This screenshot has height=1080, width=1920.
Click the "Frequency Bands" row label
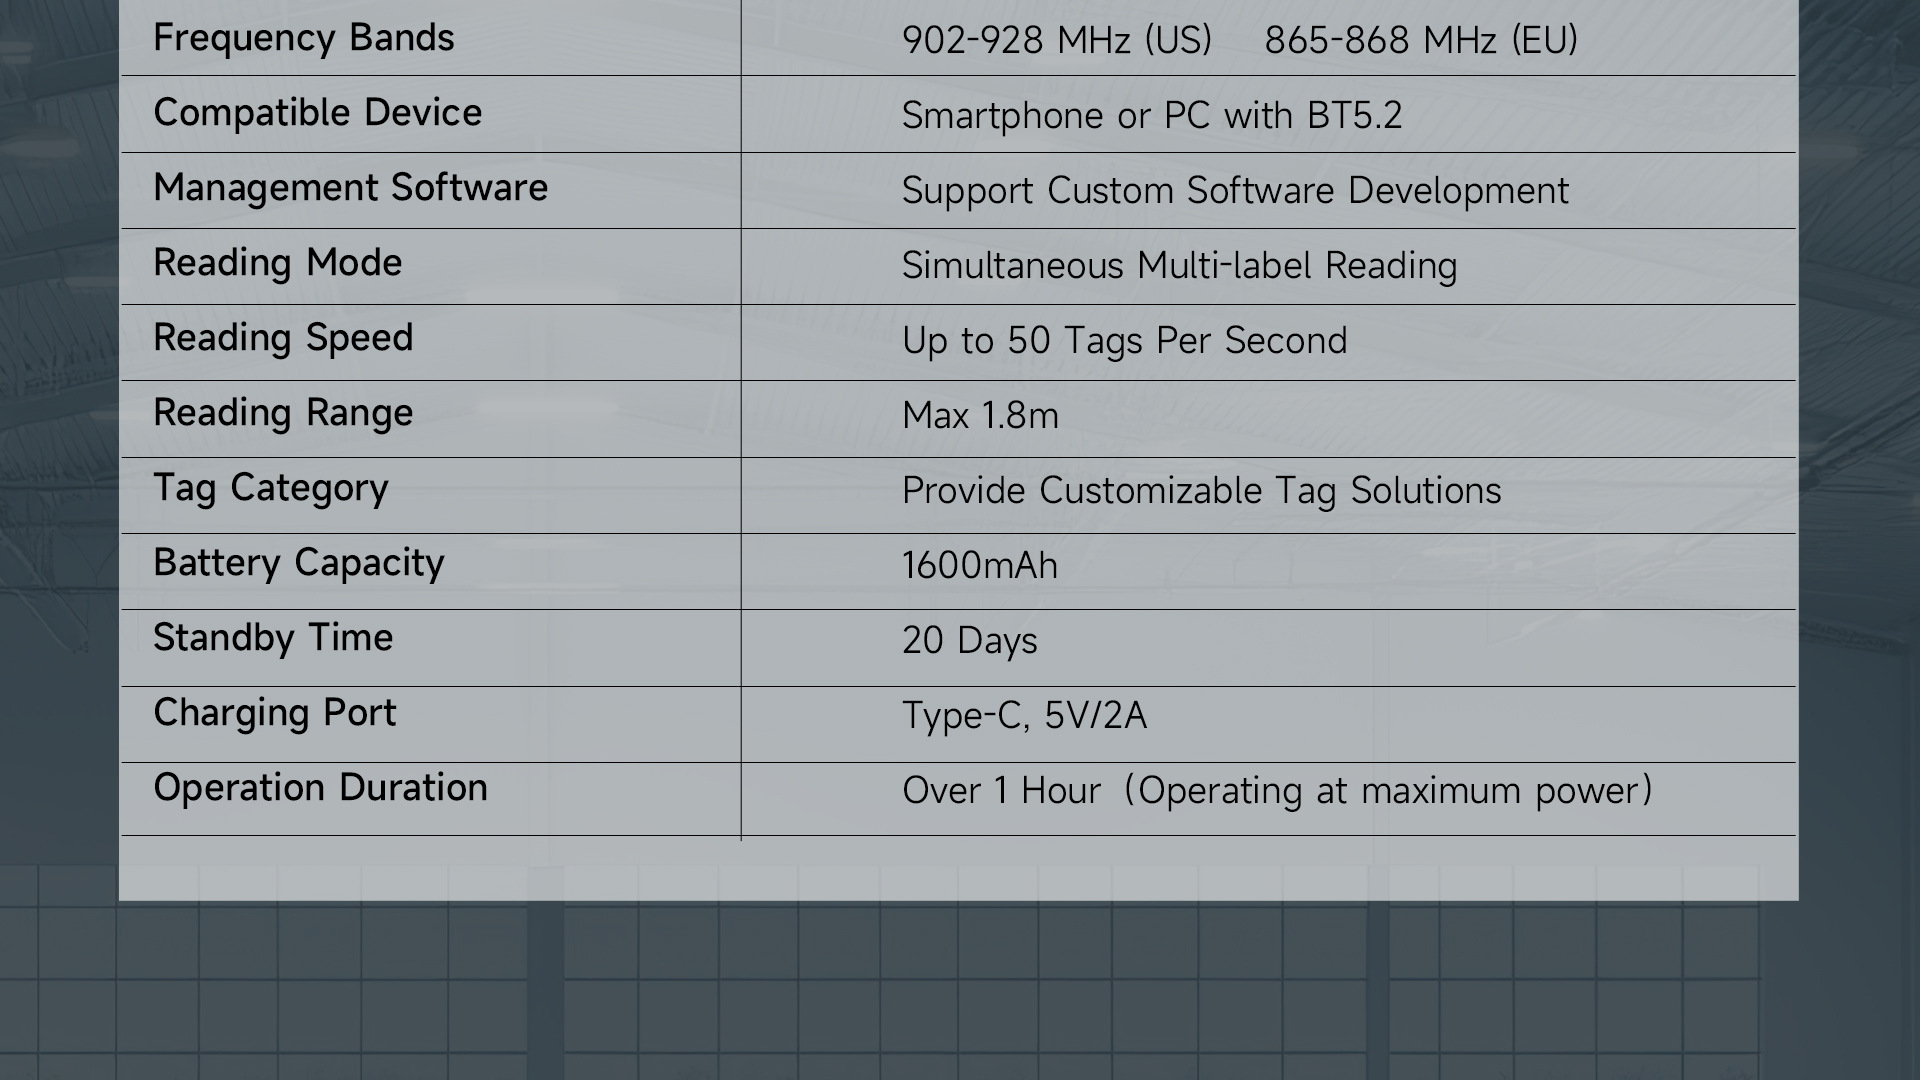coord(303,38)
